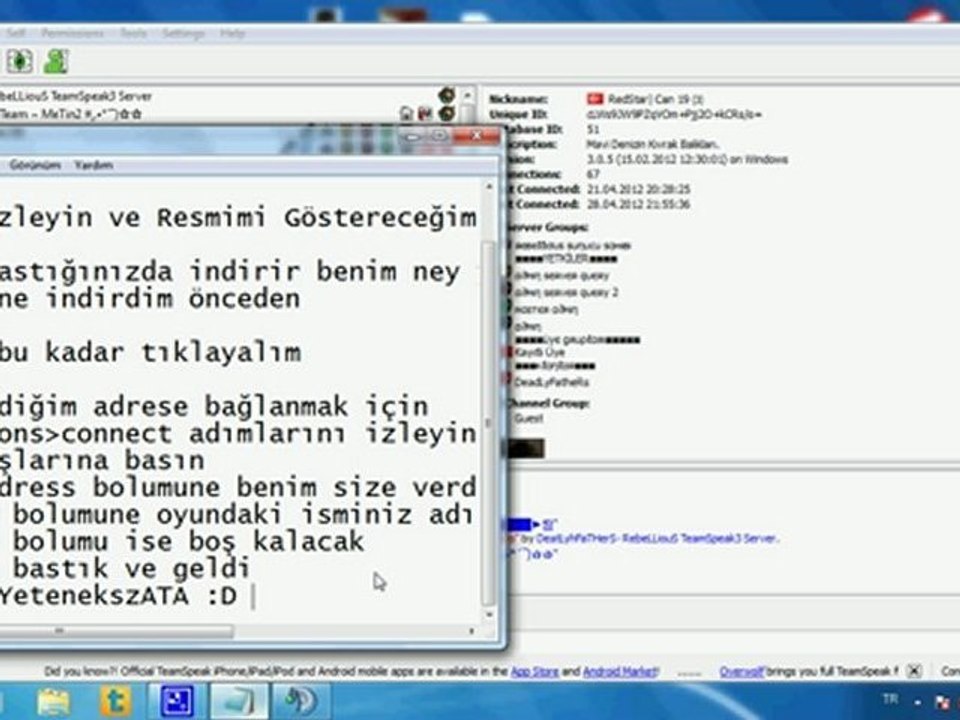Click Notepad vertical scrollbar down arrow
Viewport: 960px width, 720px height.
[489, 615]
